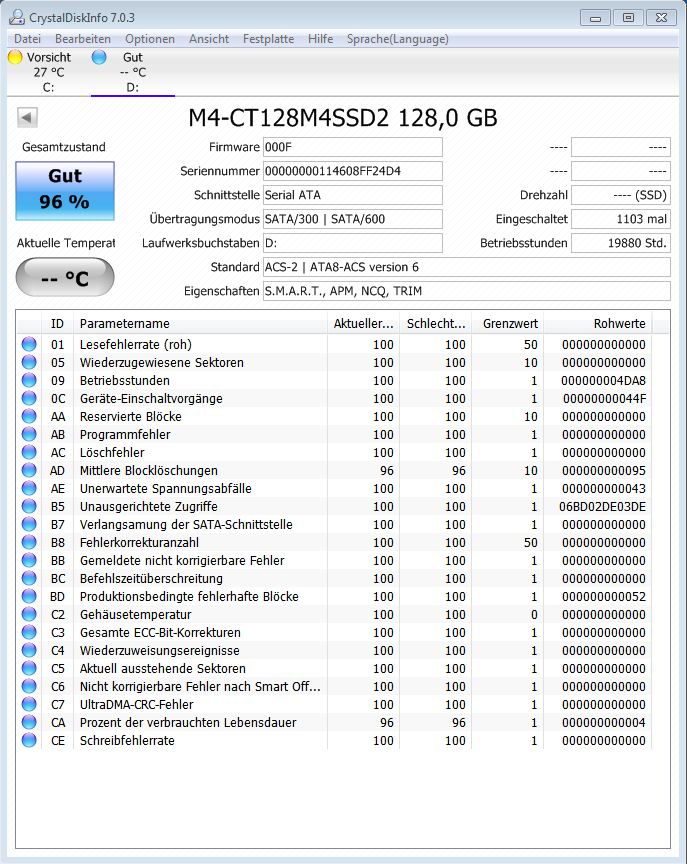Click the previous disk arrow button
The width and height of the screenshot is (687, 864).
[x=27, y=117]
